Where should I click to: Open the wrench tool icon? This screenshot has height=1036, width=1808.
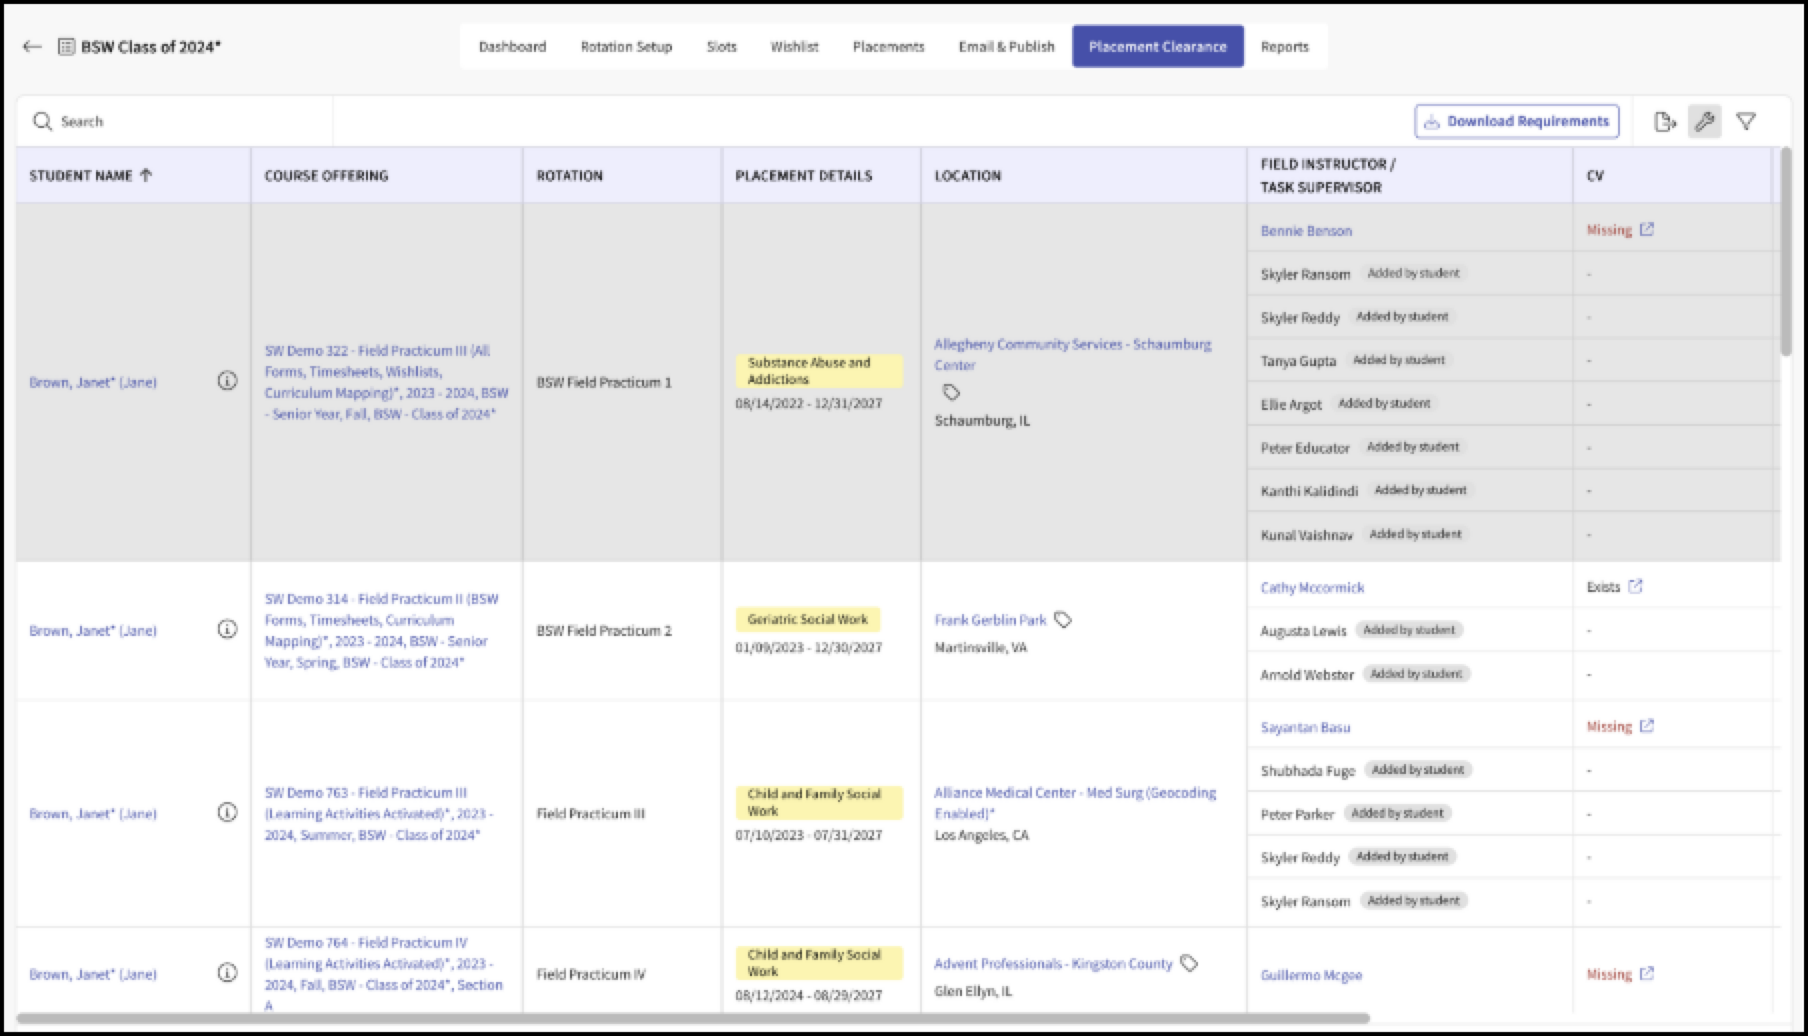click(1705, 121)
